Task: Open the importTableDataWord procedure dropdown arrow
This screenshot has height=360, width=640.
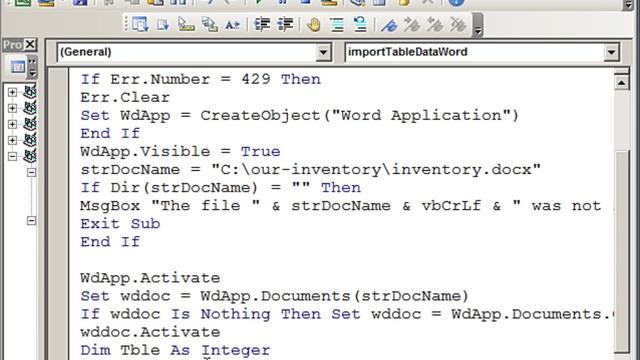Action: point(611,52)
